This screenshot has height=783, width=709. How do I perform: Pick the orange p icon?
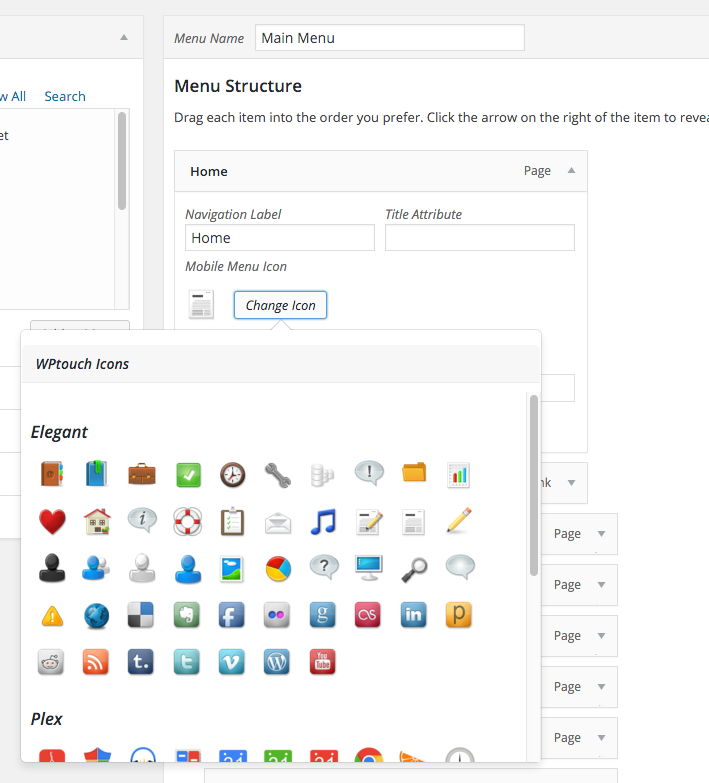point(458,615)
